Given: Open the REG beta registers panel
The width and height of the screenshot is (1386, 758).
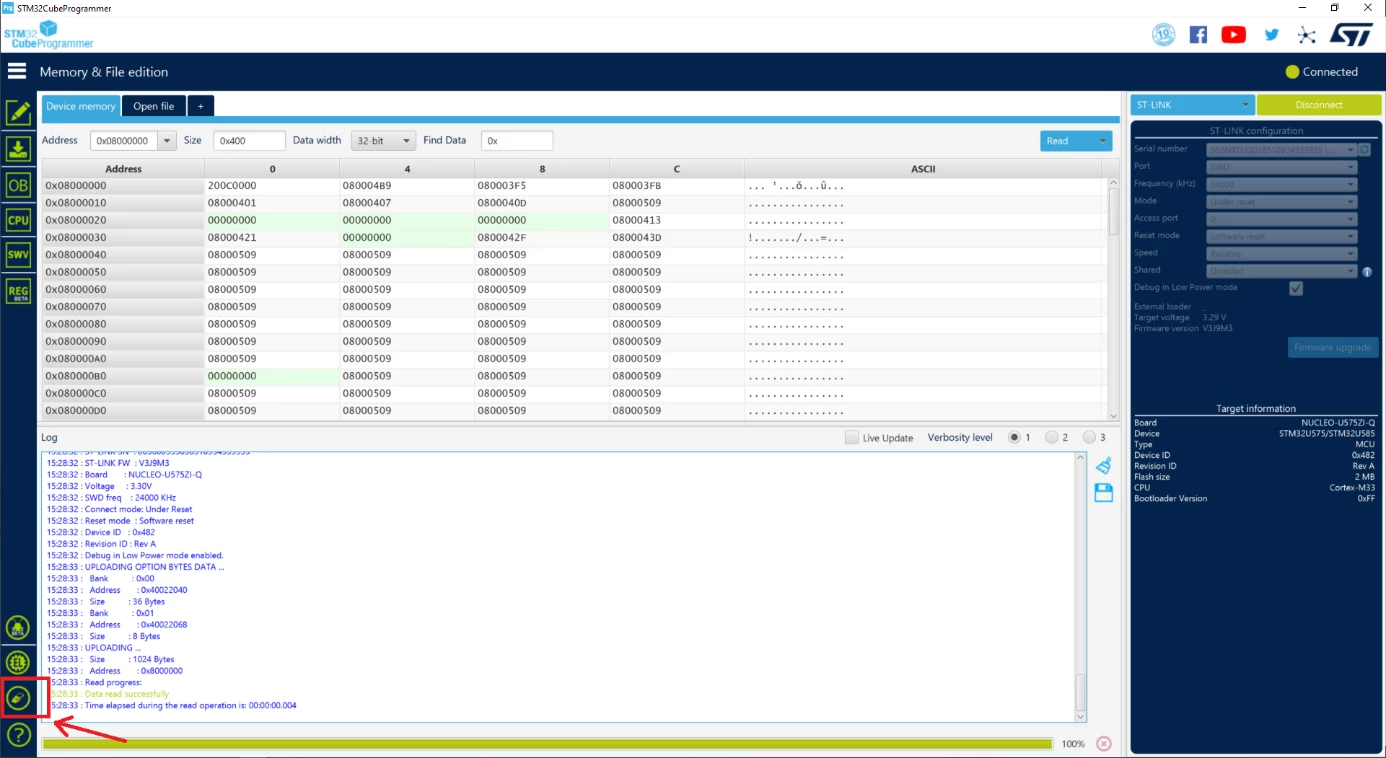Looking at the screenshot, I should pyautogui.click(x=18, y=291).
